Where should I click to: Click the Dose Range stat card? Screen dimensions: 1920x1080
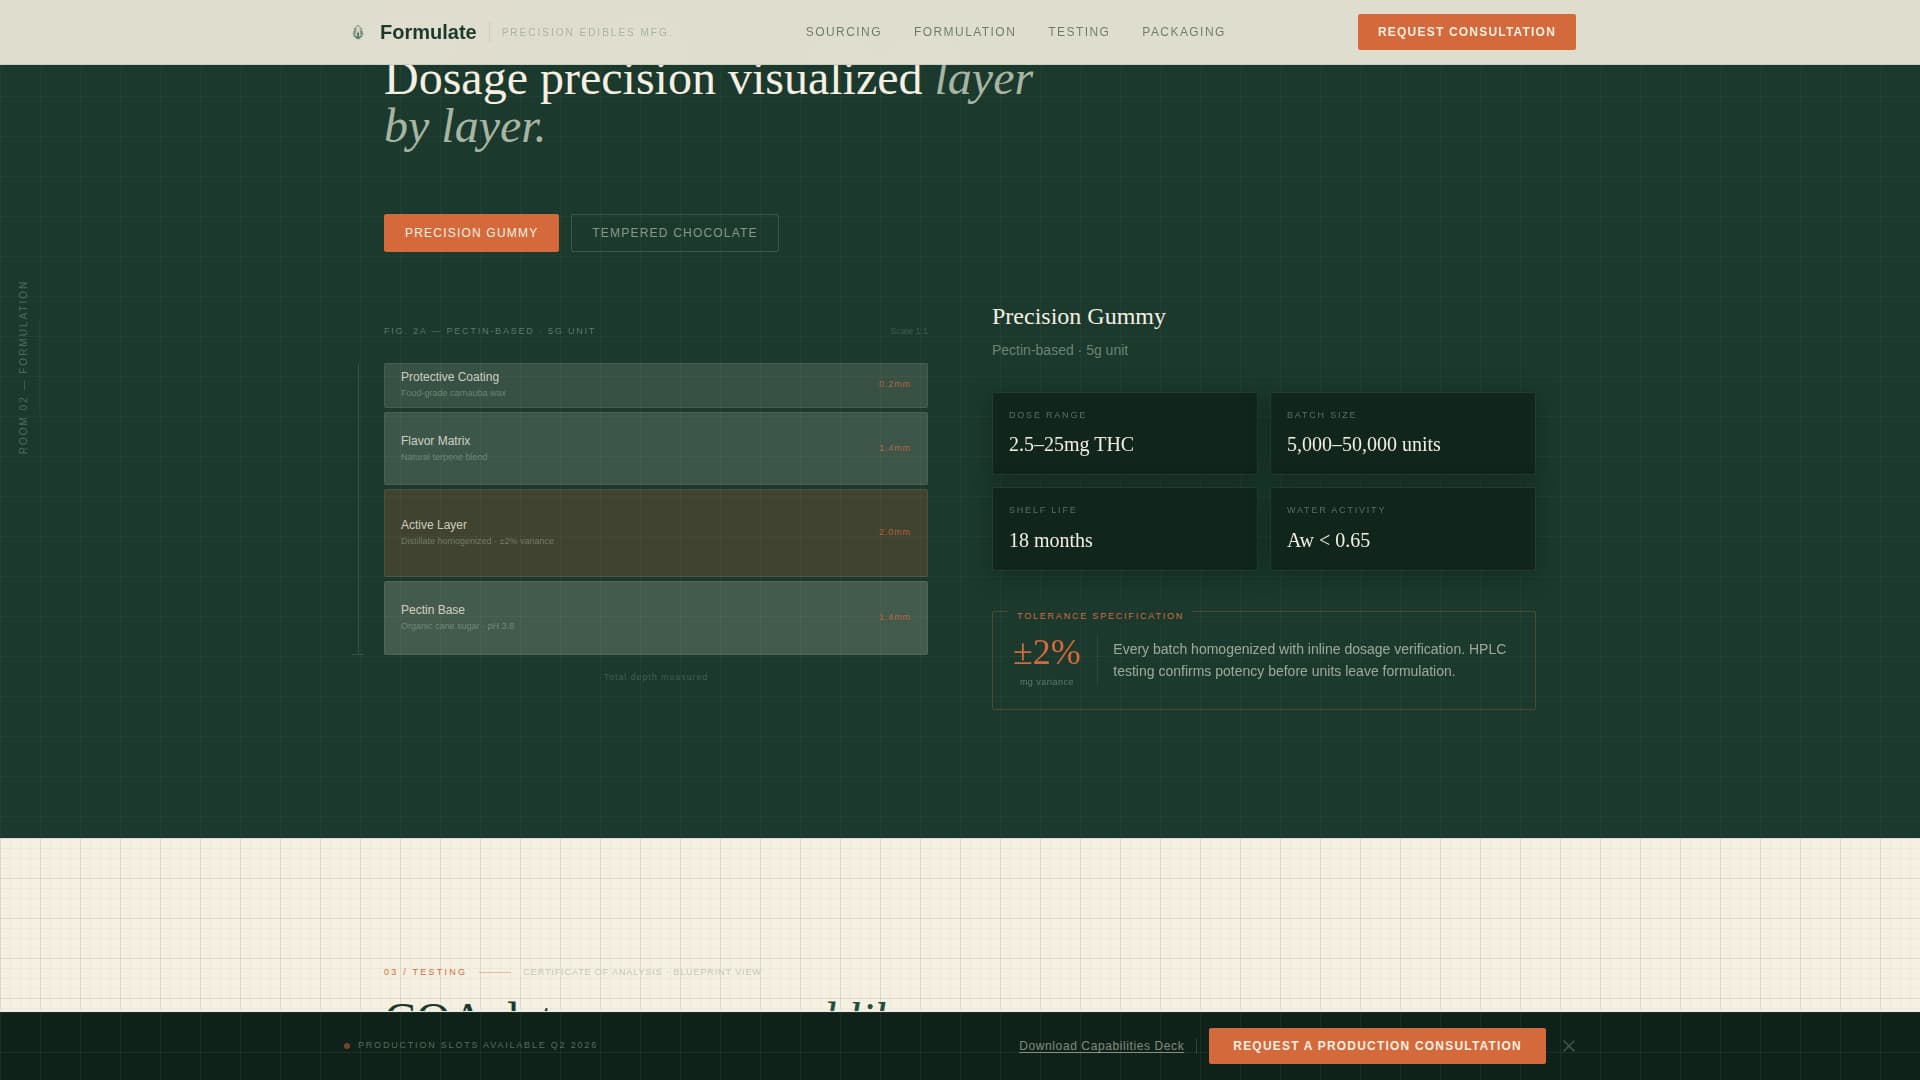click(x=1124, y=433)
